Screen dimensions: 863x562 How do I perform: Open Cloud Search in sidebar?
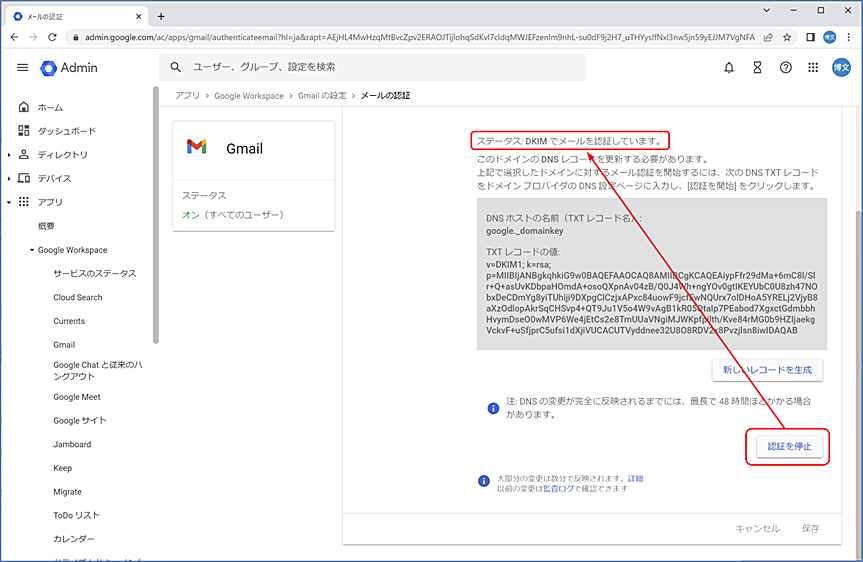point(78,297)
